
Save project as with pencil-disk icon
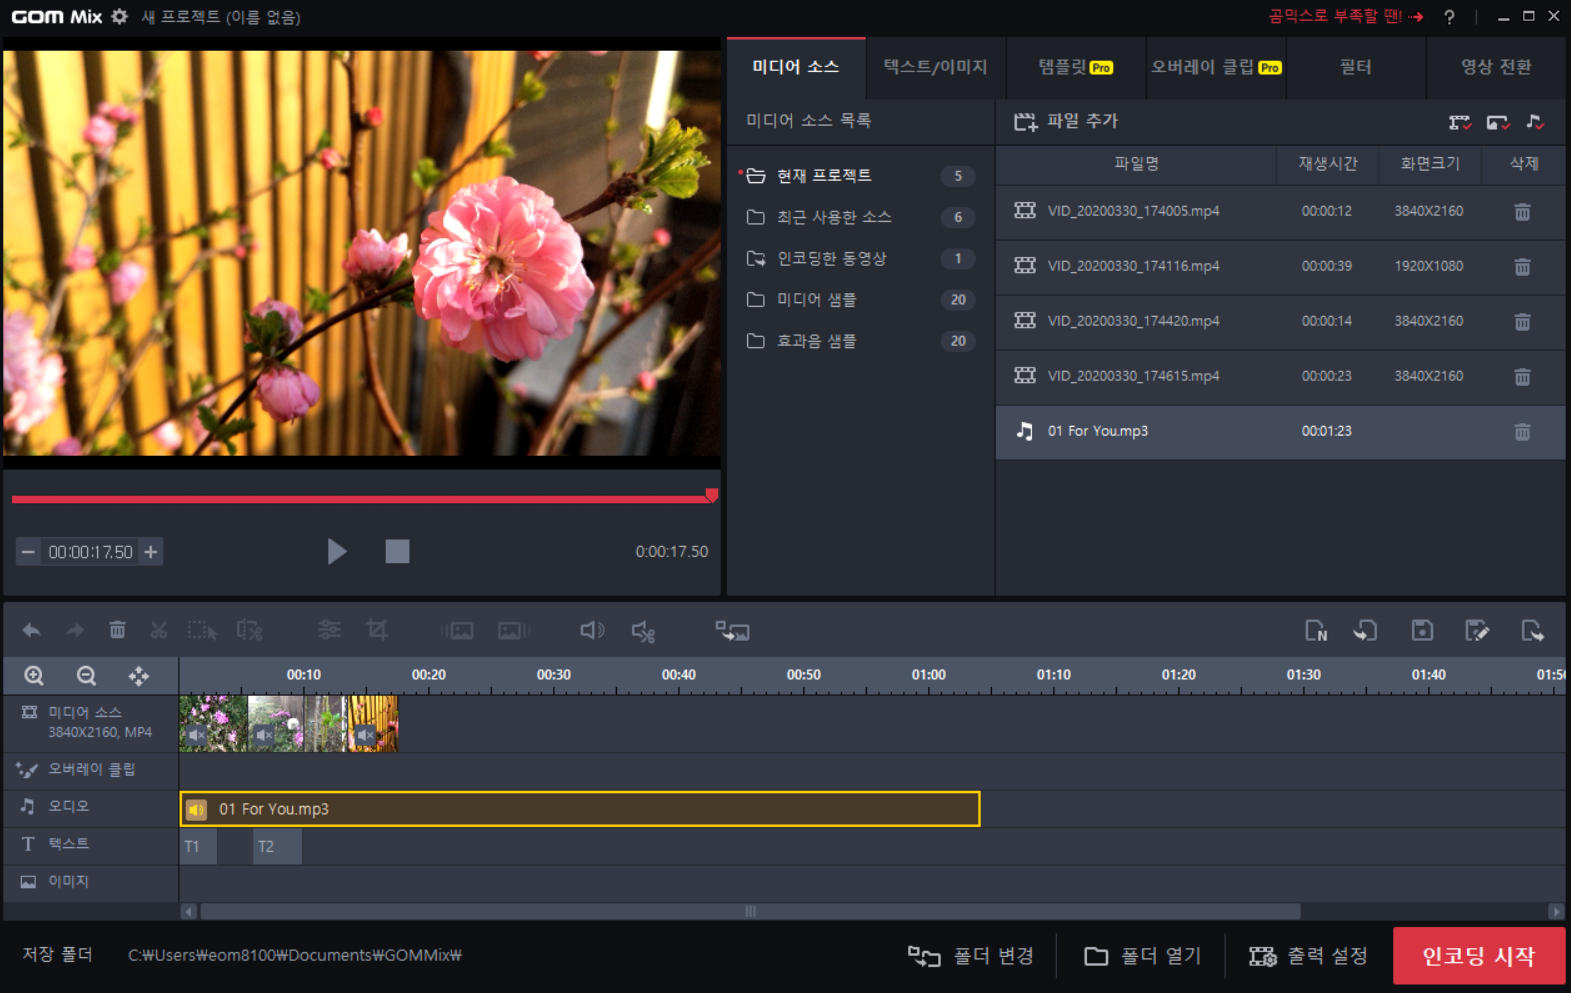pos(1477,630)
